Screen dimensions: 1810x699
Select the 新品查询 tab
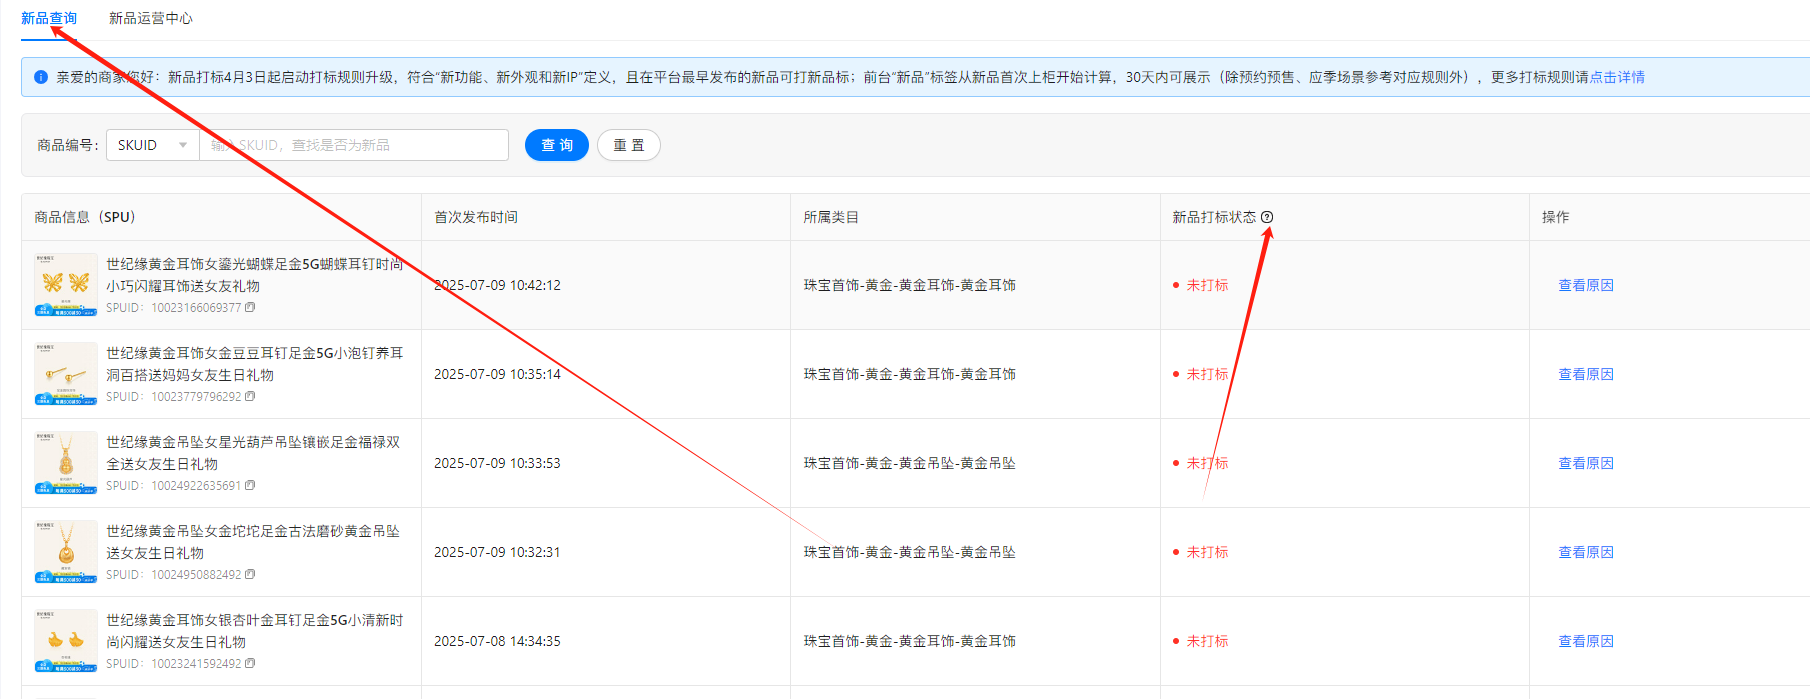point(48,18)
